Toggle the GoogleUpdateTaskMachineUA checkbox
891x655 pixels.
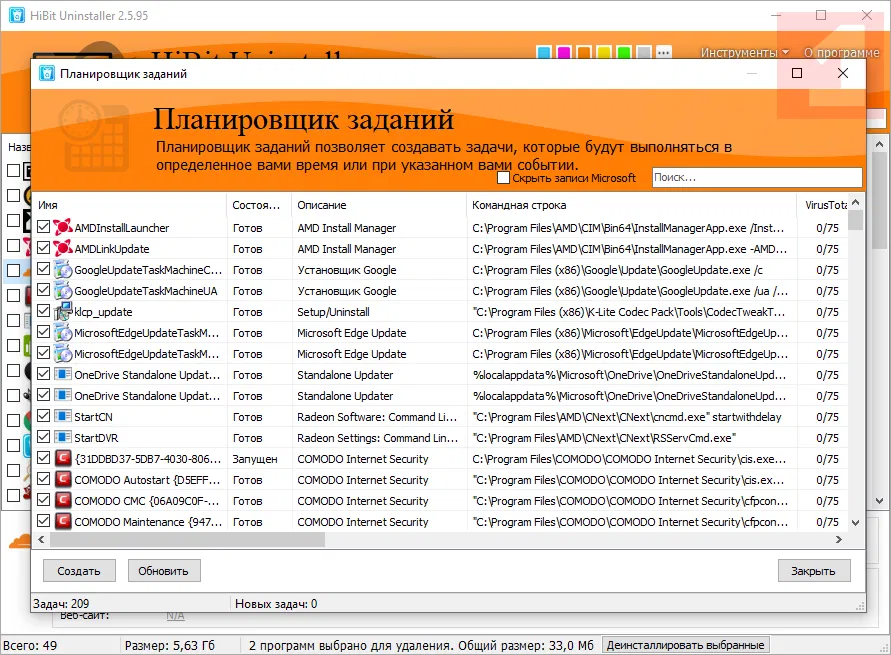(43, 290)
